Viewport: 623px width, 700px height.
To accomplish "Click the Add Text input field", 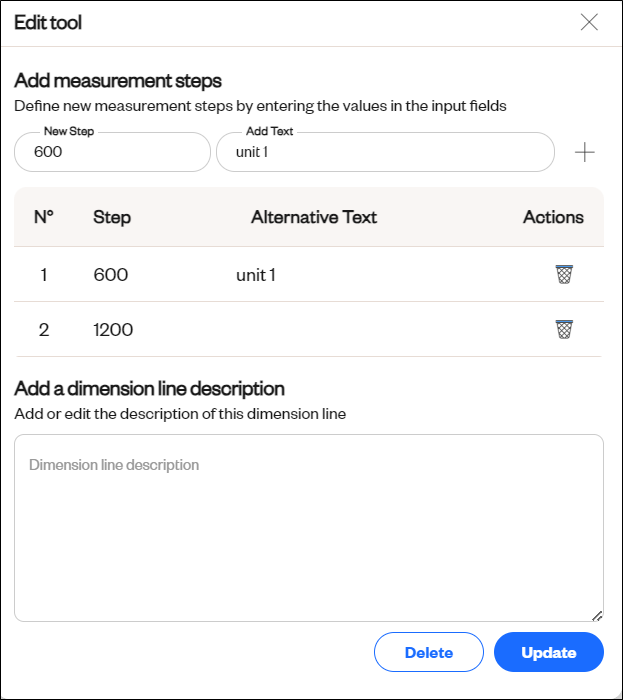I will (386, 152).
